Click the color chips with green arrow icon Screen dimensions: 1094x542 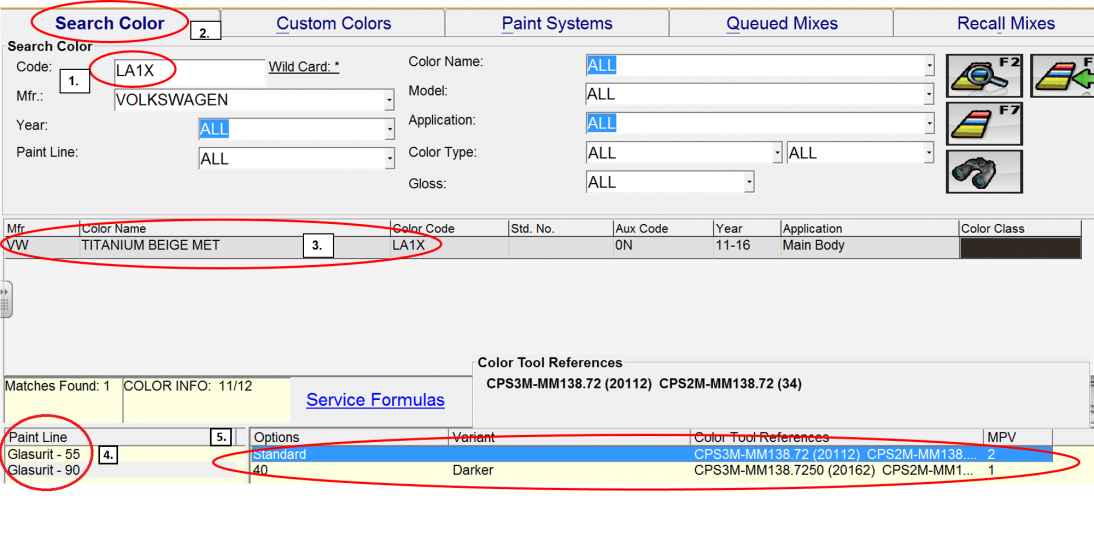pos(1062,76)
